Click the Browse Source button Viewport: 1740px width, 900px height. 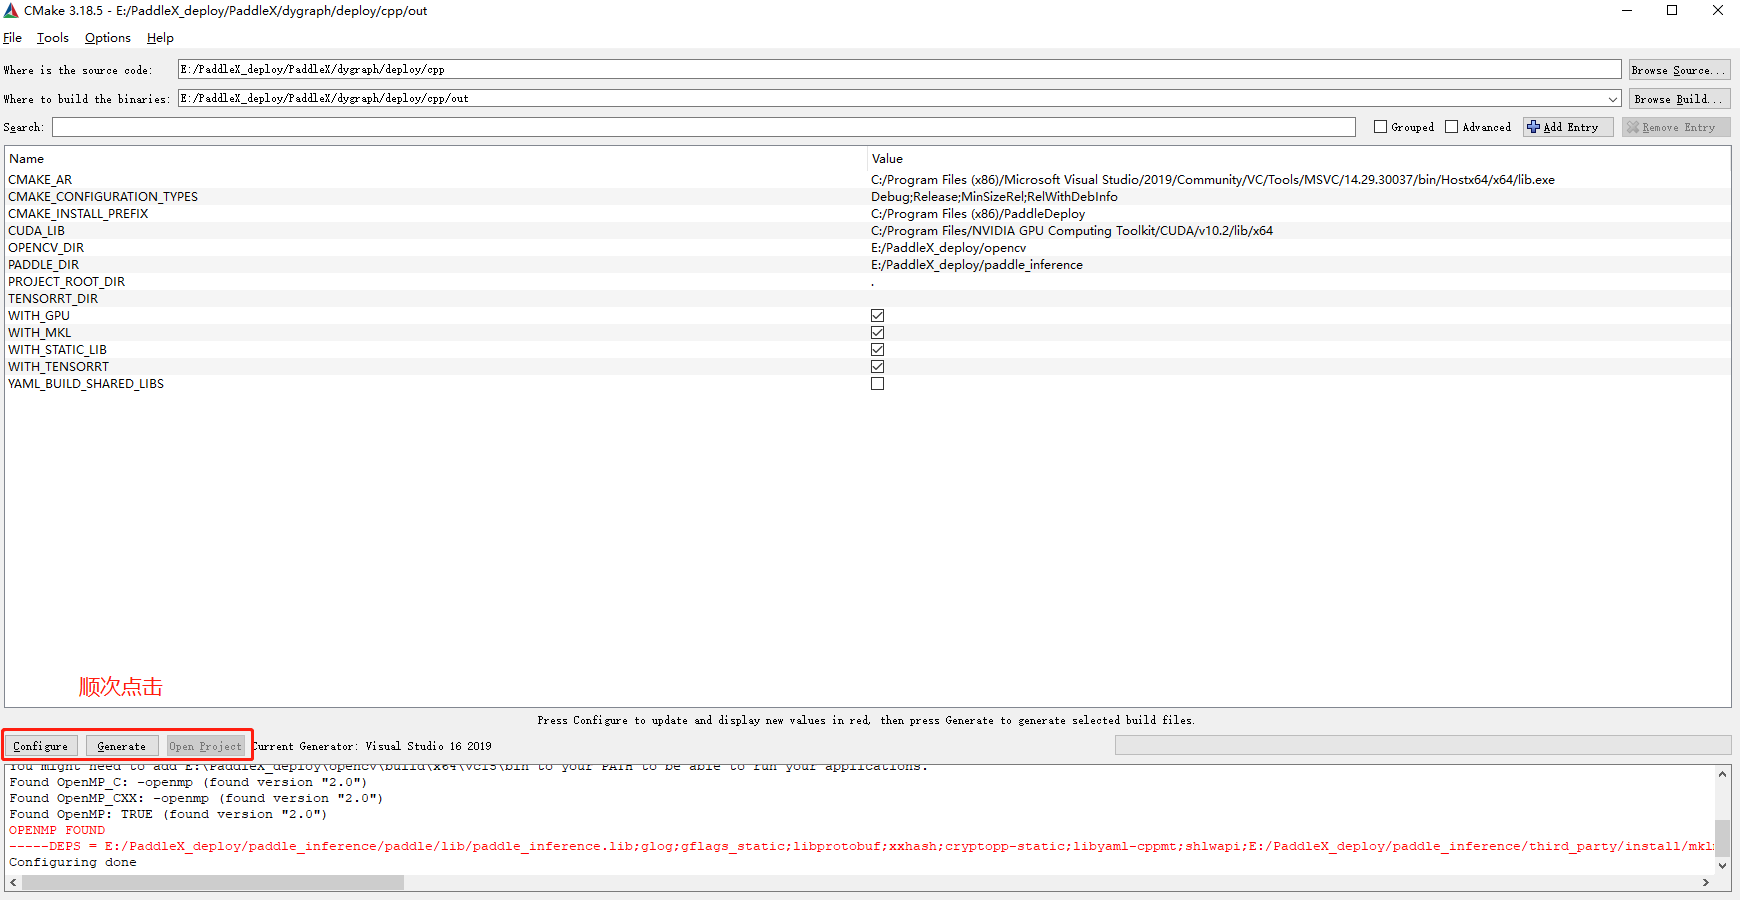(1678, 70)
